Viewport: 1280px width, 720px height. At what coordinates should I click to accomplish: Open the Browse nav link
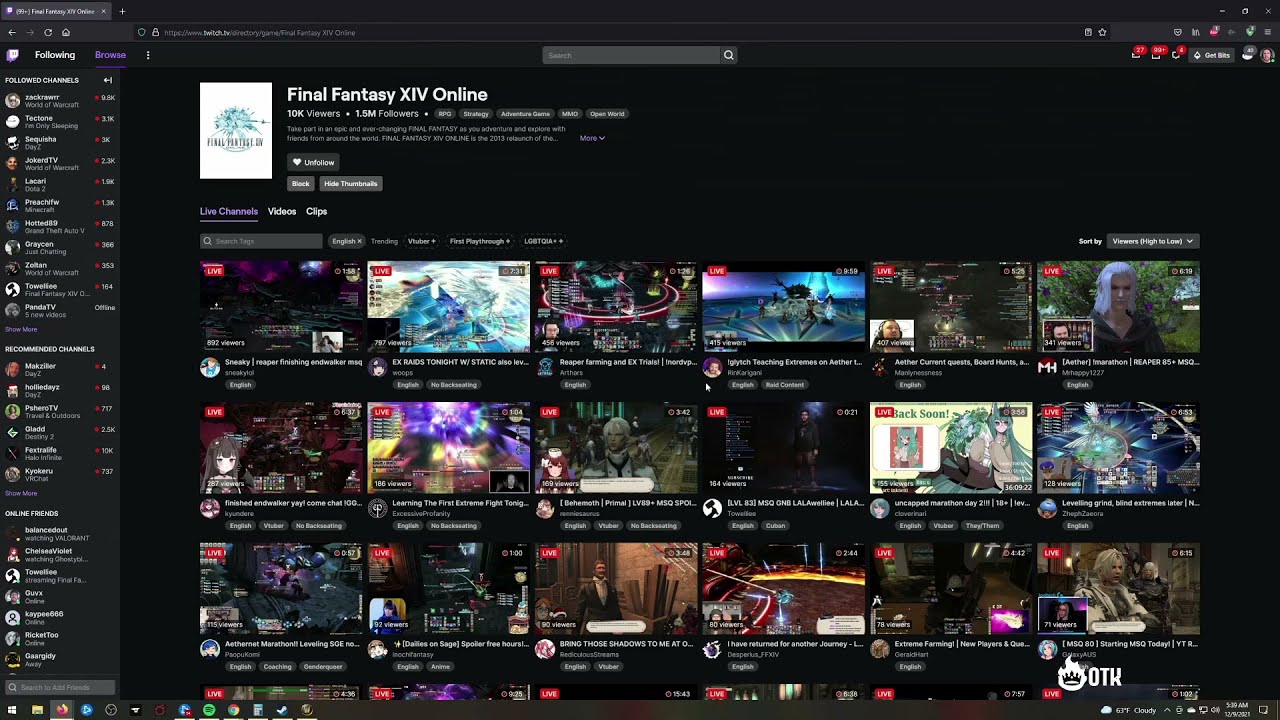click(110, 55)
